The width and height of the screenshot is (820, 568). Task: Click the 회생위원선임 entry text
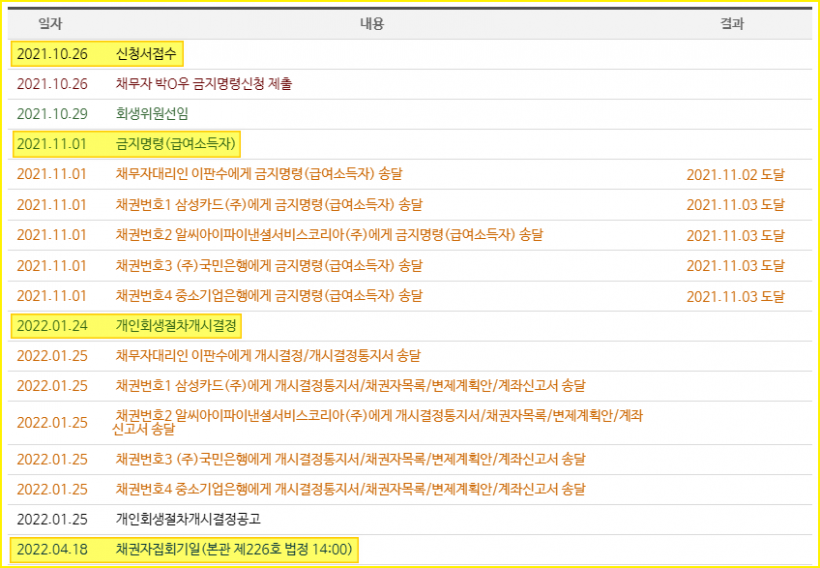[152, 114]
